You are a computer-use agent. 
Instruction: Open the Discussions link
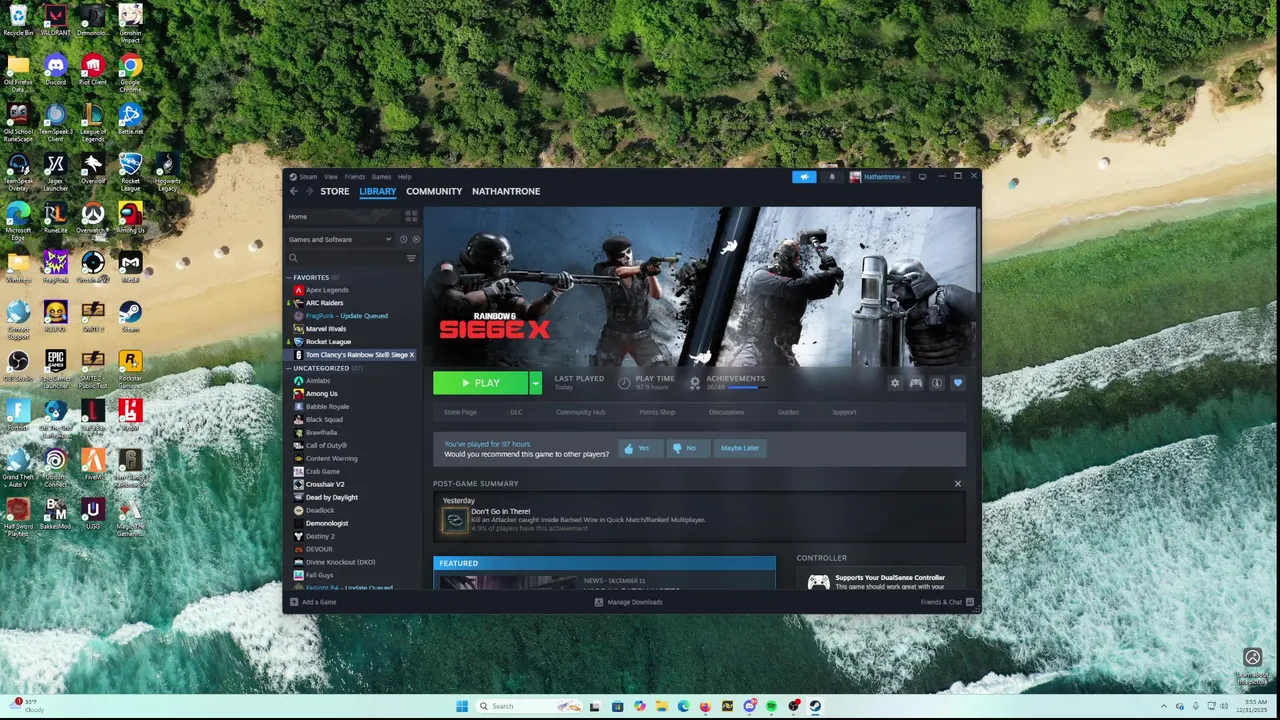point(727,412)
